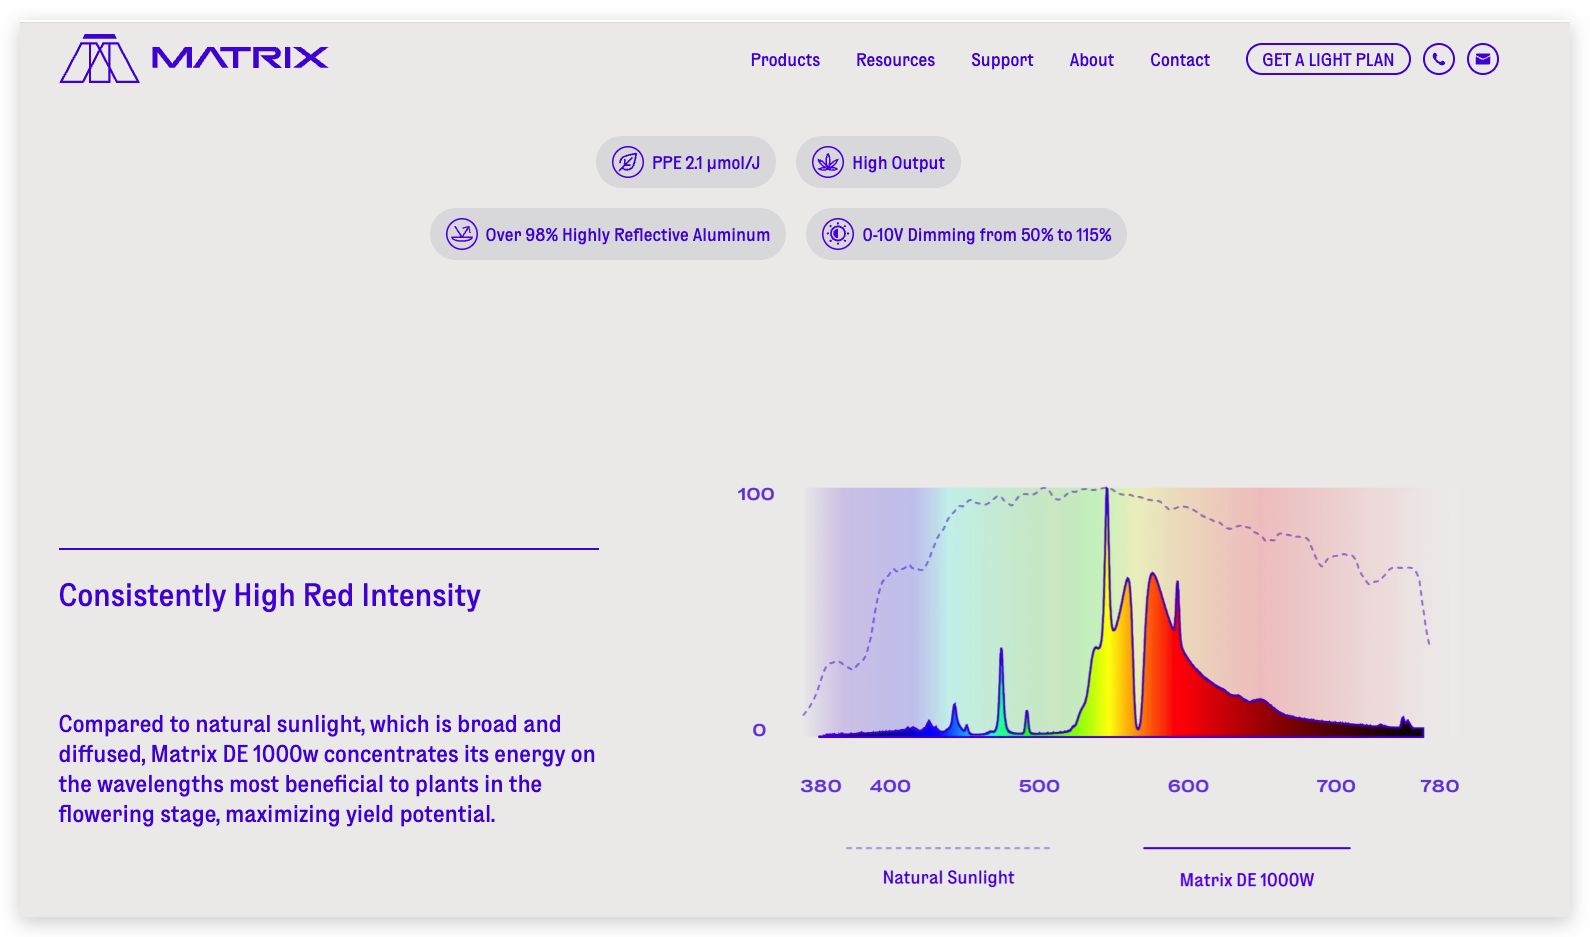Click the Consistently High Red Intensity heading

point(270,596)
